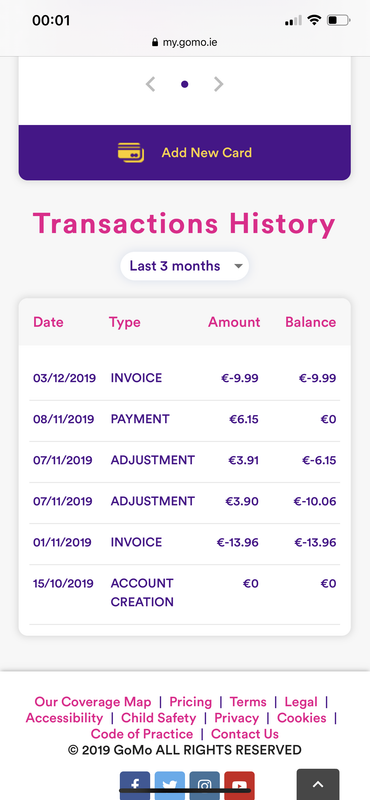370x800 pixels.
Task: Open the Last 3 months dropdown
Action: click(x=185, y=266)
